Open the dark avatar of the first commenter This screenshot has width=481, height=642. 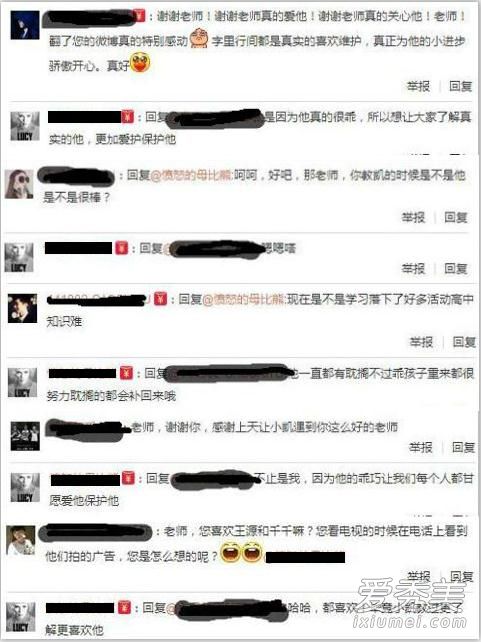coord(25,25)
